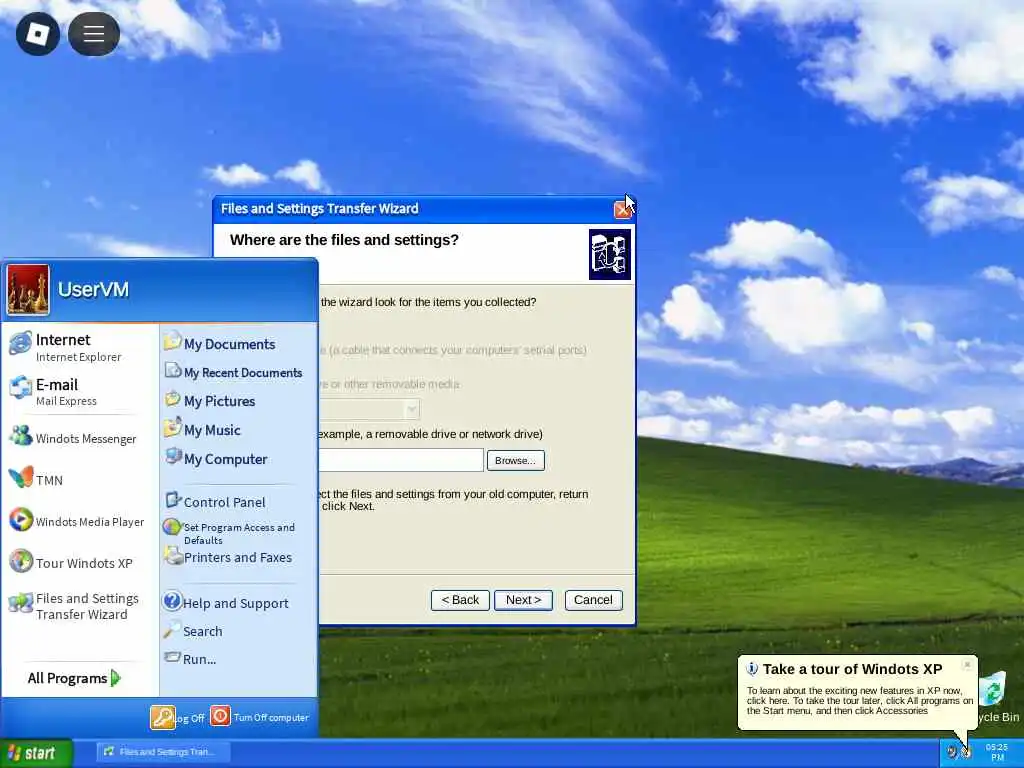The width and height of the screenshot is (1024, 768).
Task: Click the UserVM username text
Action: (93, 289)
